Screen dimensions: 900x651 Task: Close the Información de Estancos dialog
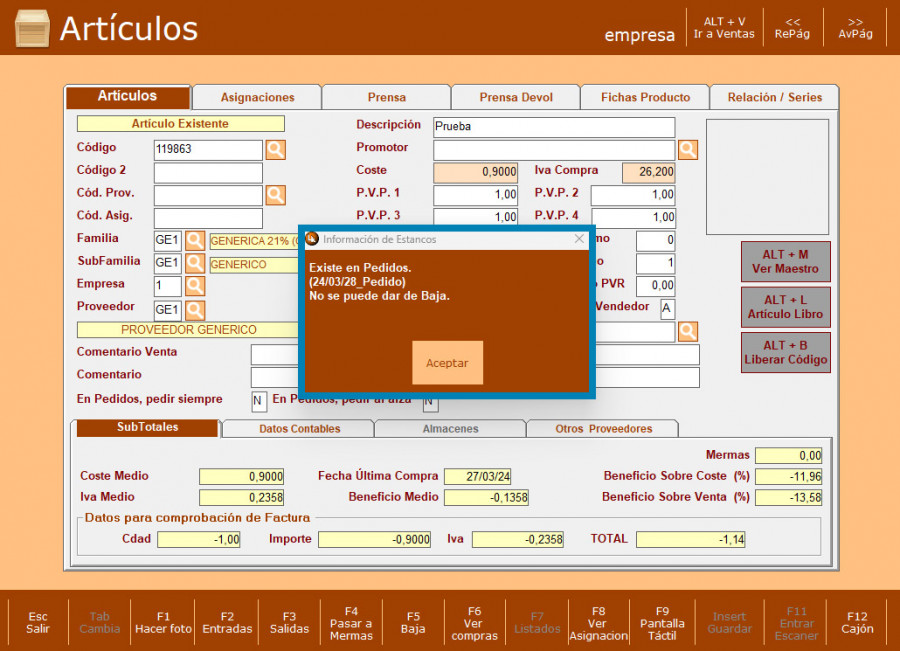click(x=579, y=239)
